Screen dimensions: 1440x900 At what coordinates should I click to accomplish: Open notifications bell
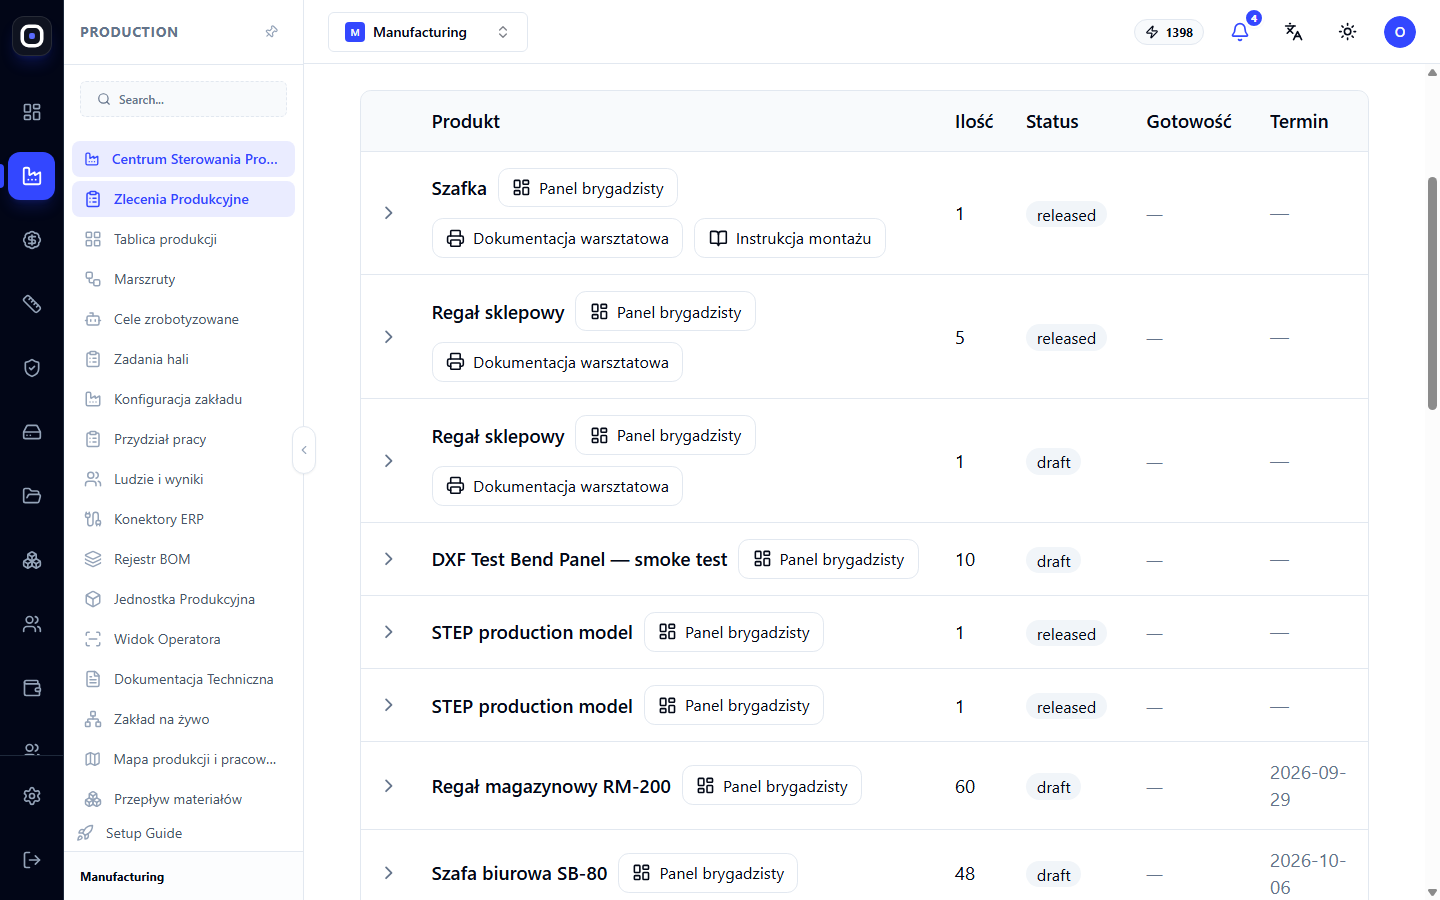[1240, 32]
